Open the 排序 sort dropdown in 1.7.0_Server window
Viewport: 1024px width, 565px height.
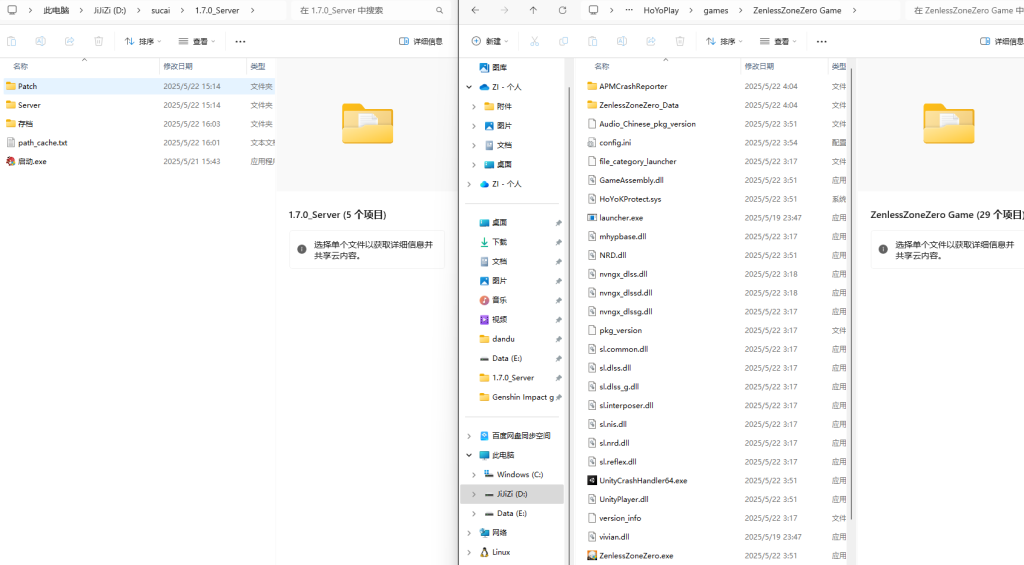click(x=142, y=41)
